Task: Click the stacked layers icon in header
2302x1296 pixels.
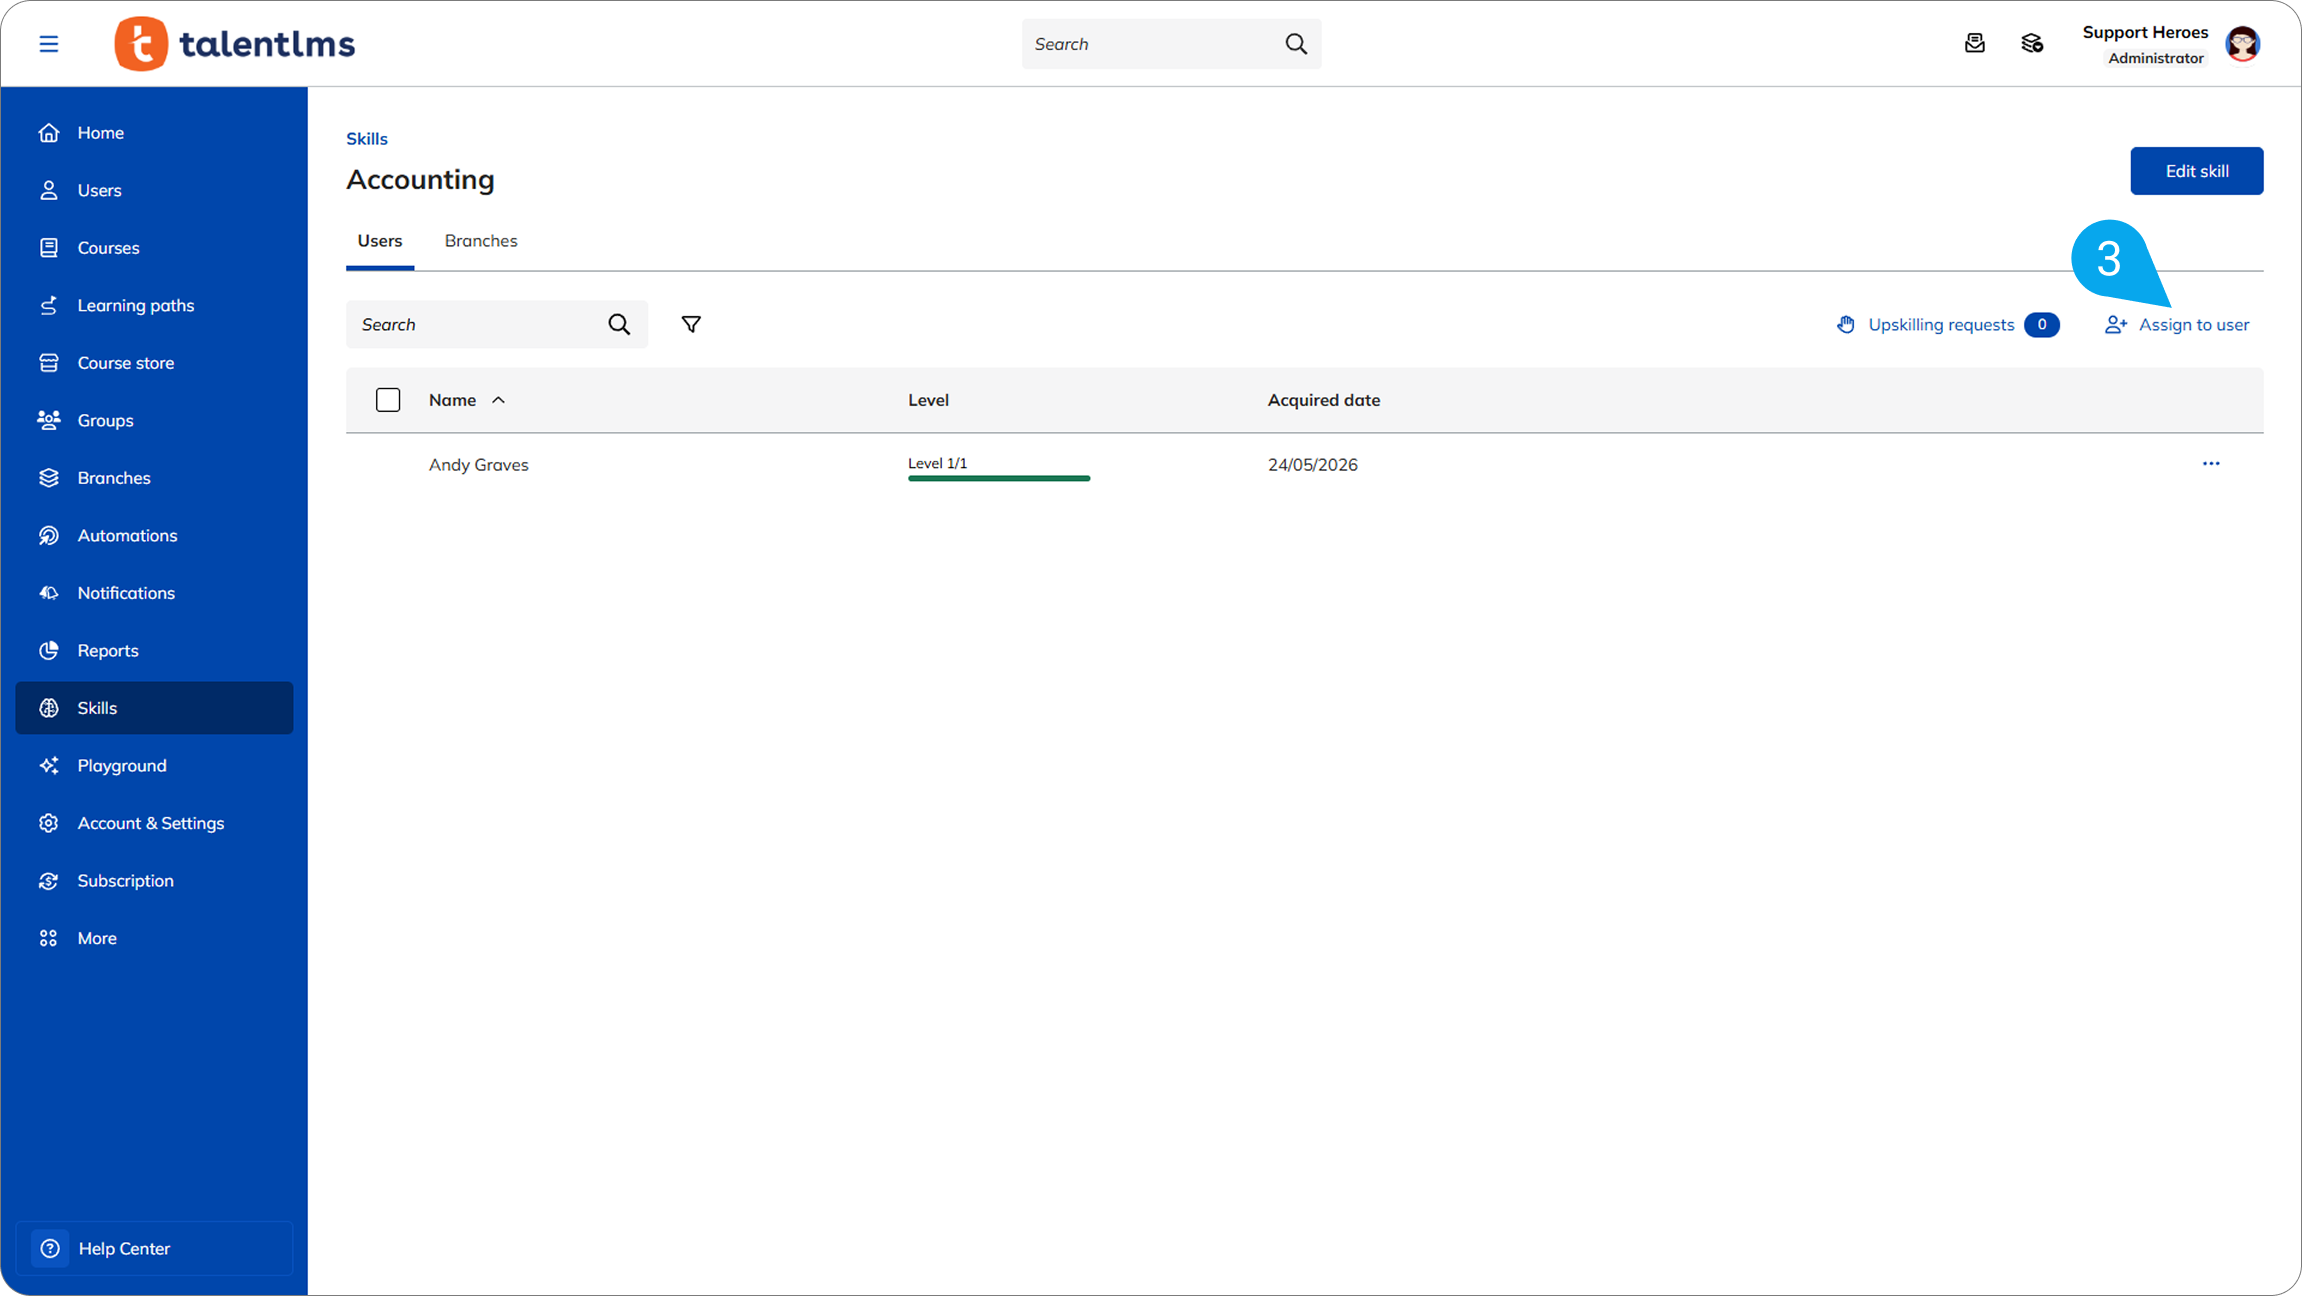Action: 2031,44
